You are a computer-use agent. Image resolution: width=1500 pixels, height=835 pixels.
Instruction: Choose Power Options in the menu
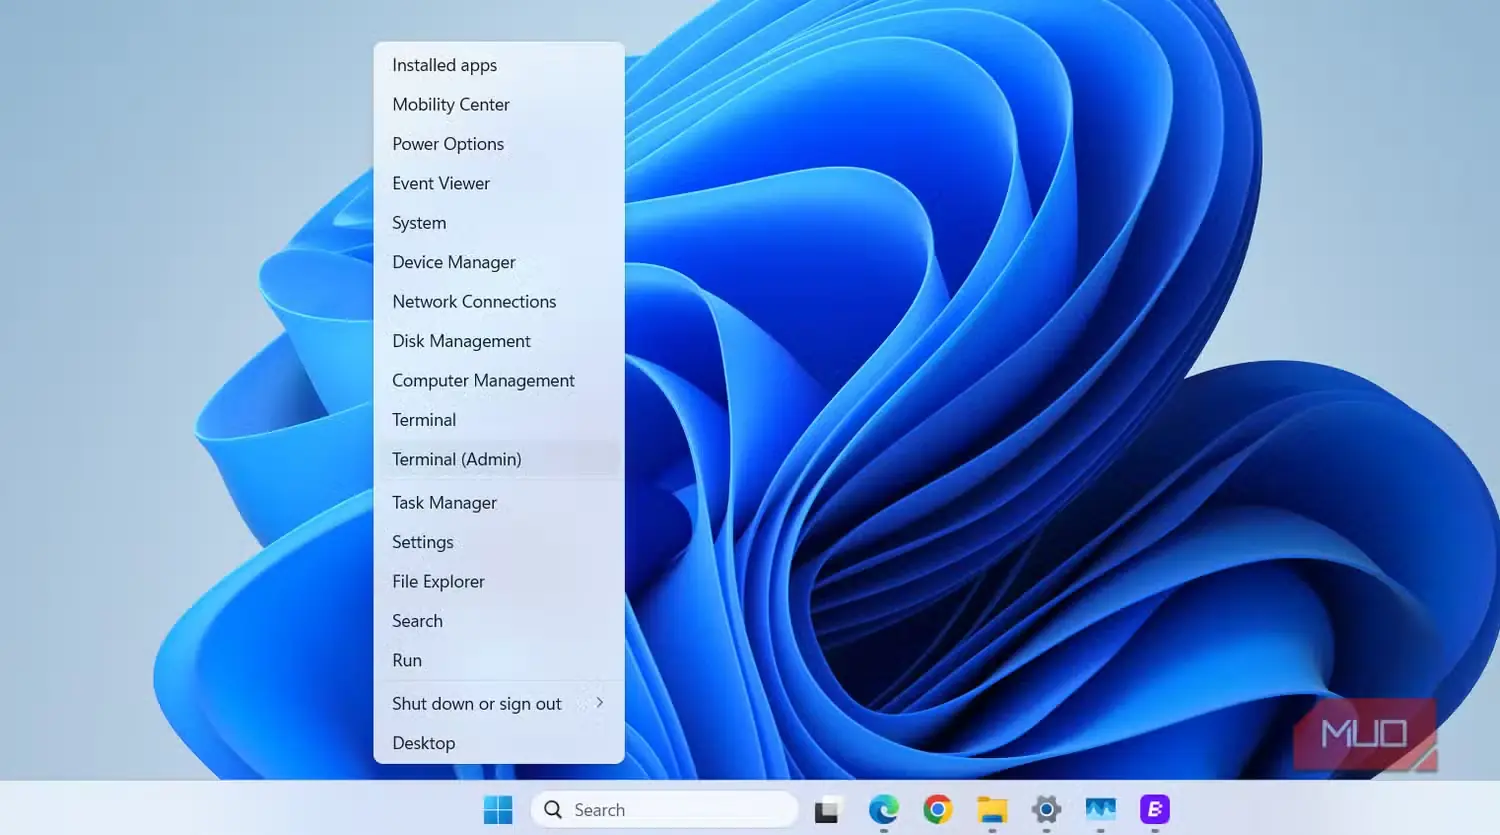coord(499,144)
